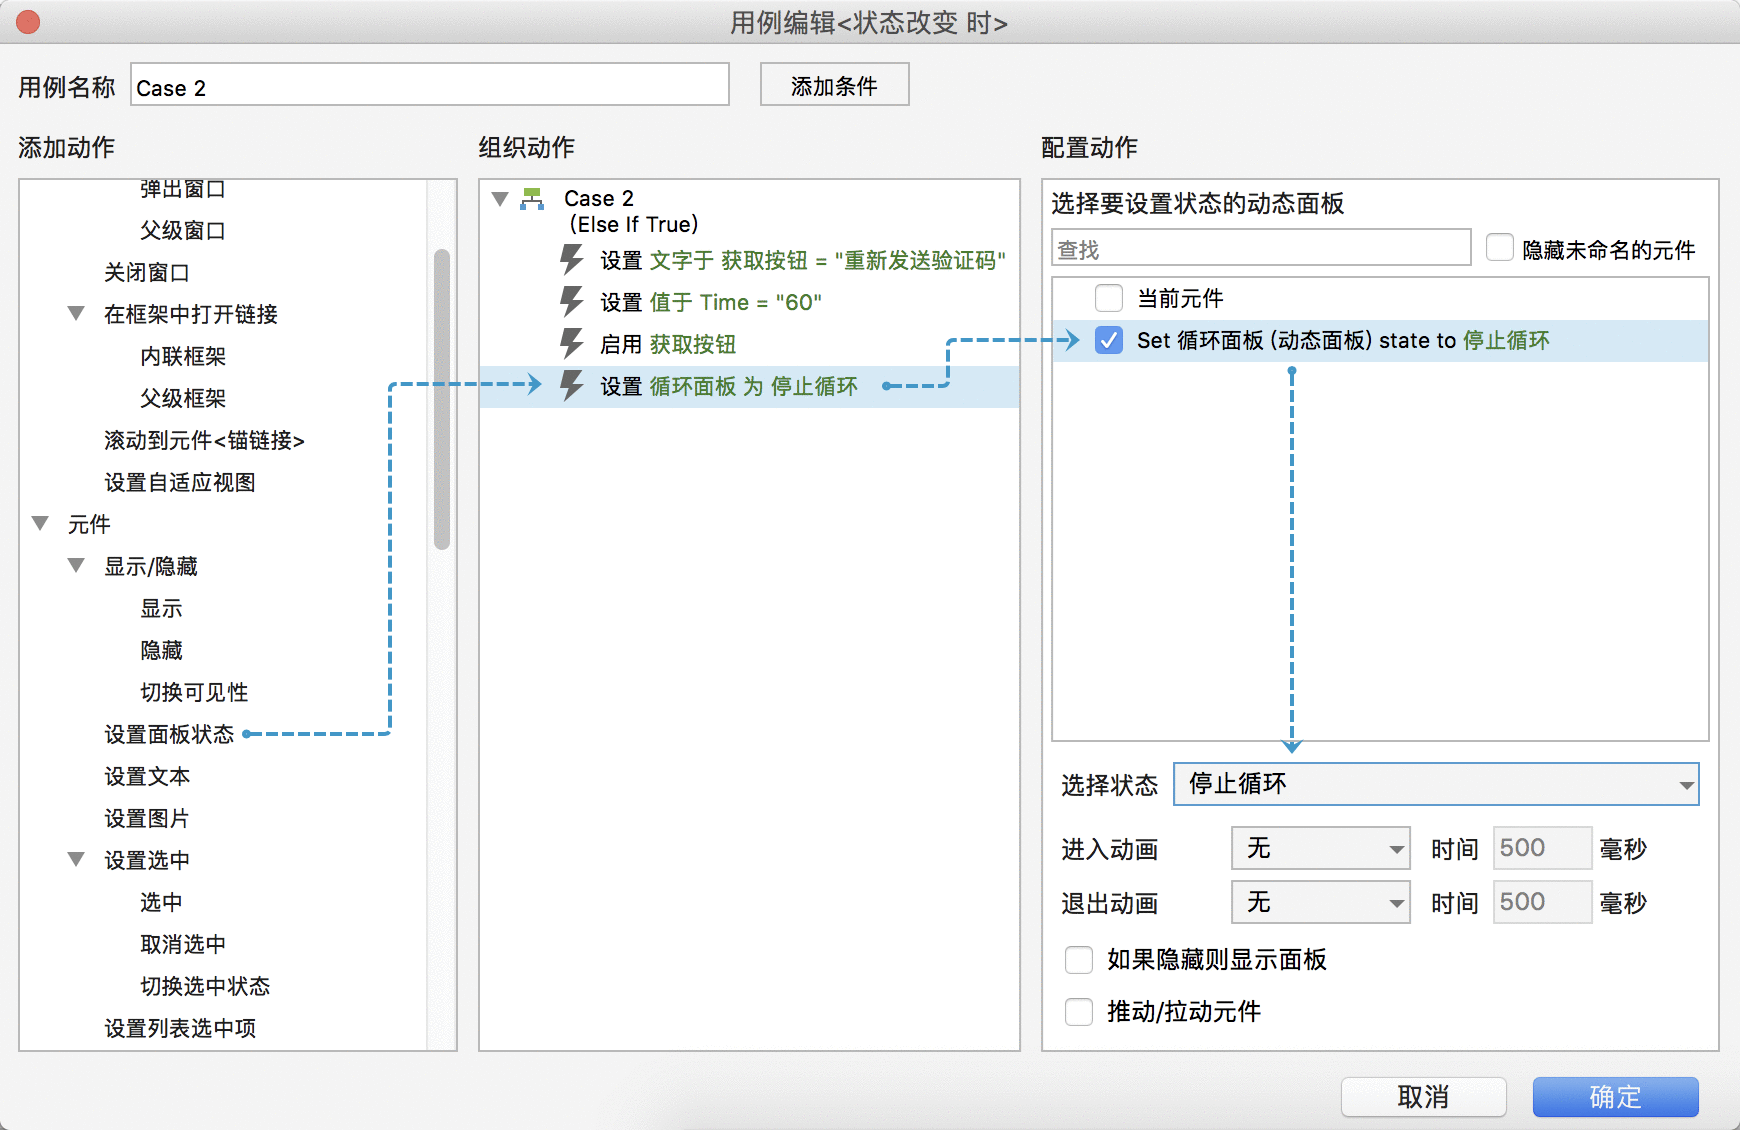
Task: Open the 进入动画 dropdown
Action: point(1320,849)
